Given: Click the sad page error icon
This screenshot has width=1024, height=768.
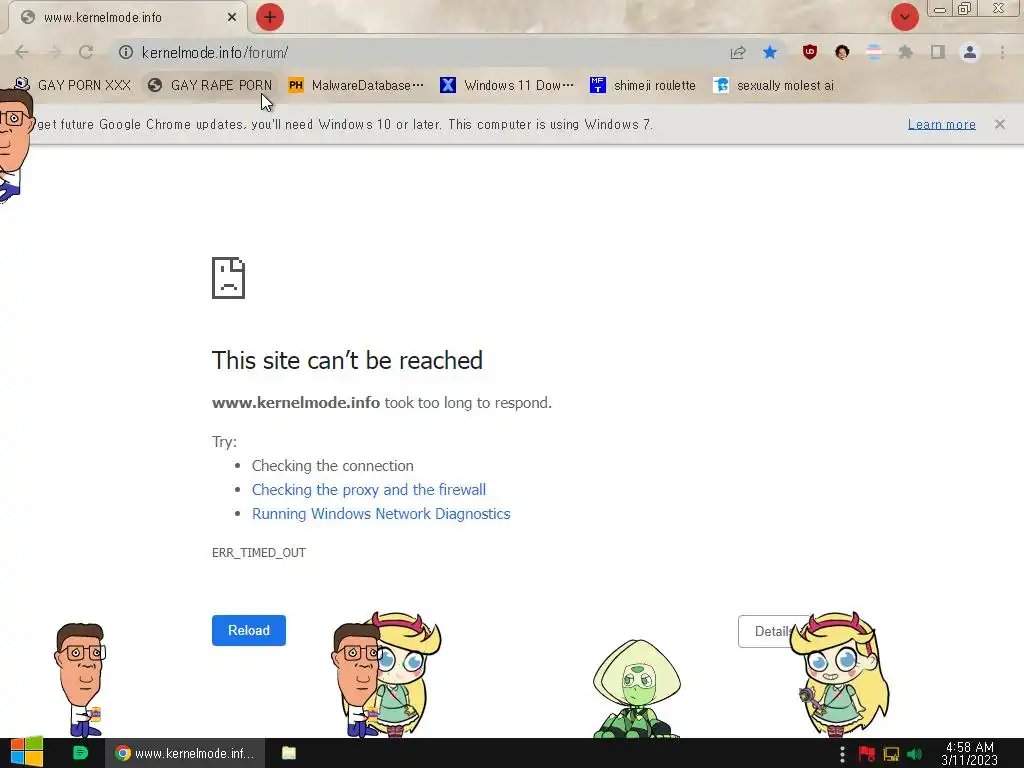Looking at the screenshot, I should point(229,278).
